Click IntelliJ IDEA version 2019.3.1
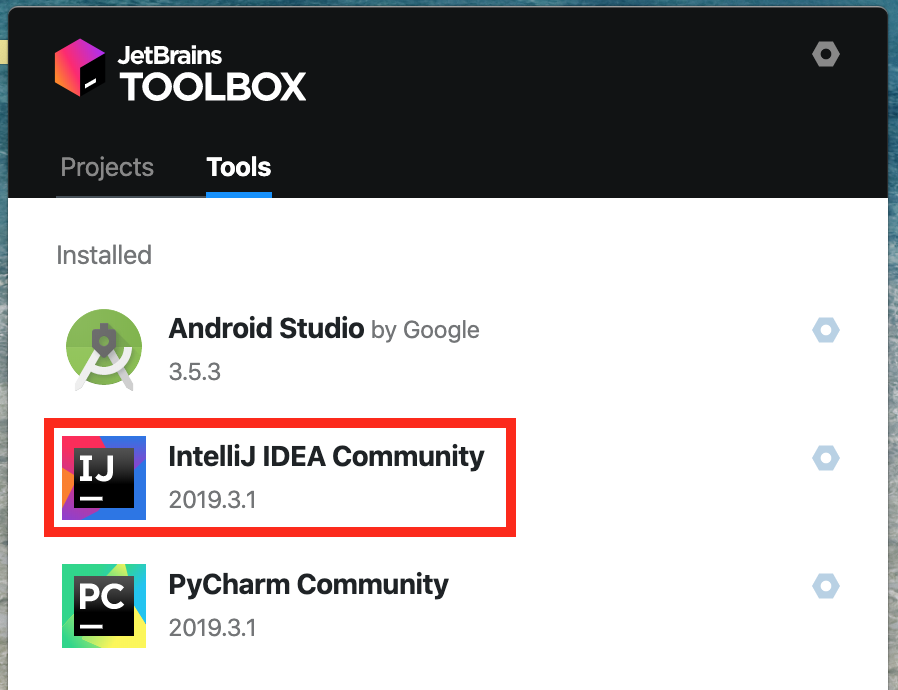This screenshot has width=898, height=690. [212, 500]
